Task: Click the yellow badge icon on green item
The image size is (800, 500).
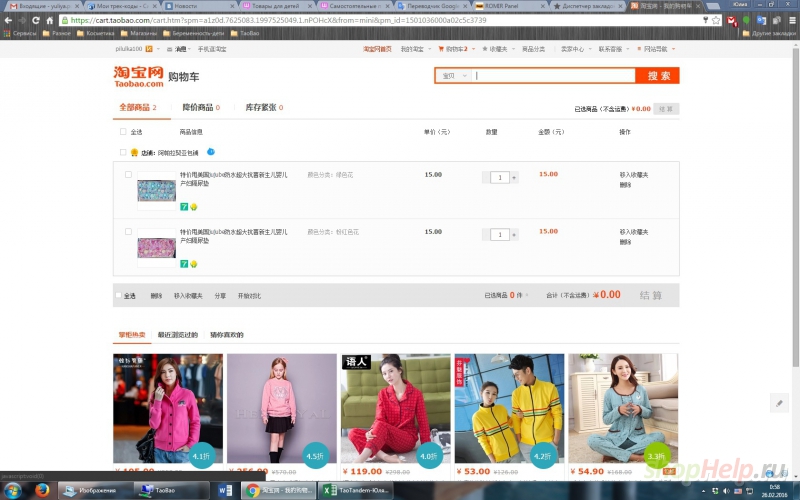Action: tap(194, 207)
